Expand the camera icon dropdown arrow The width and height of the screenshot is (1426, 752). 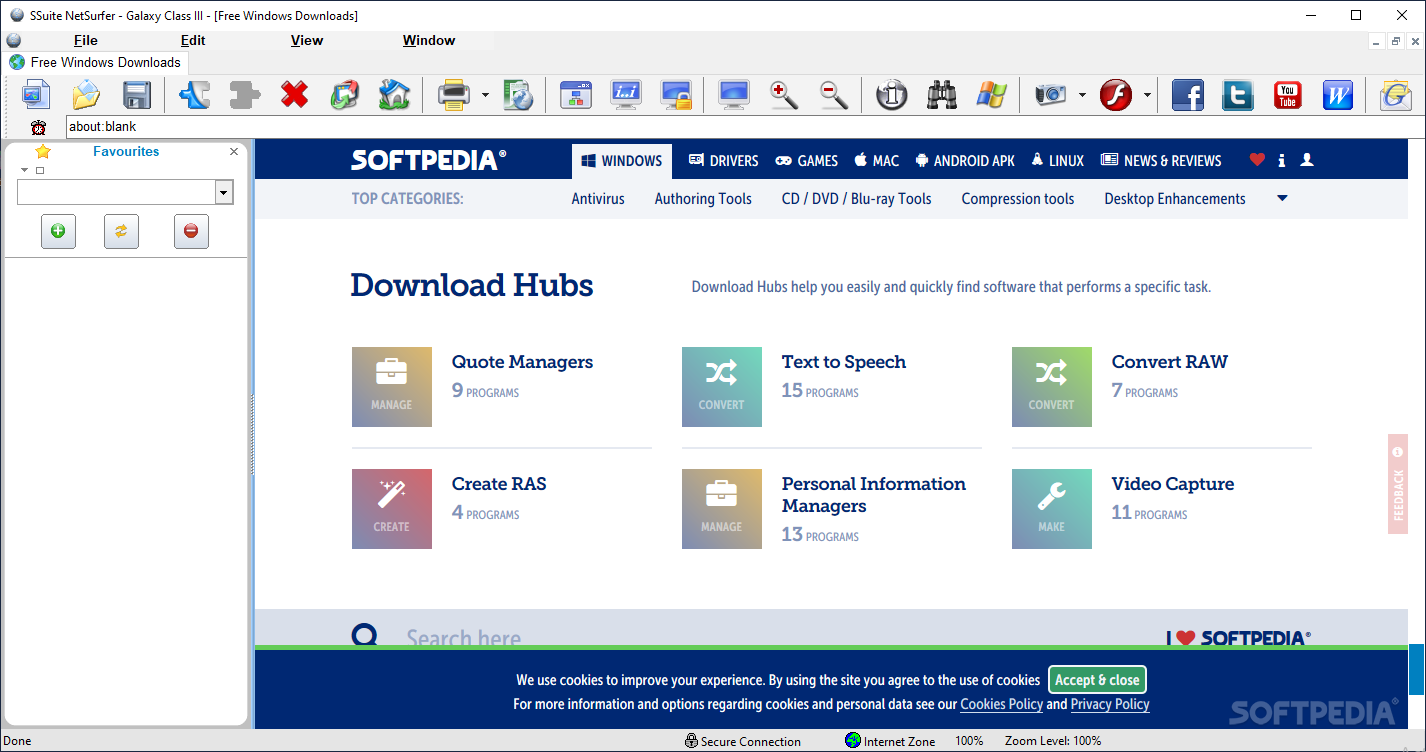1082,96
